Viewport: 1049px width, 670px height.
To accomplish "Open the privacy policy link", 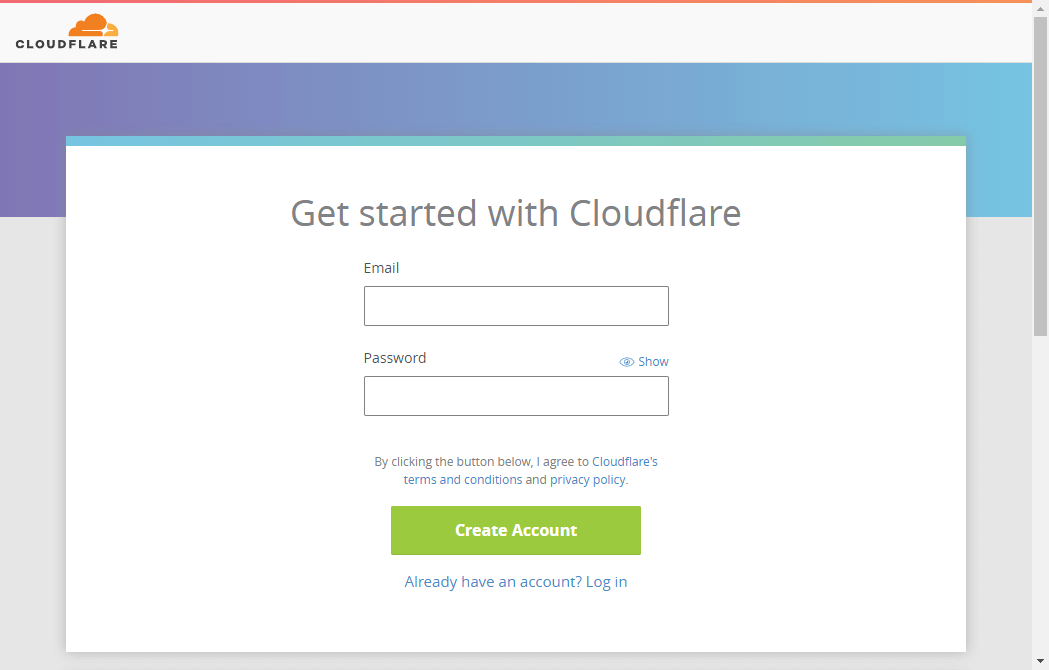I will [x=587, y=480].
